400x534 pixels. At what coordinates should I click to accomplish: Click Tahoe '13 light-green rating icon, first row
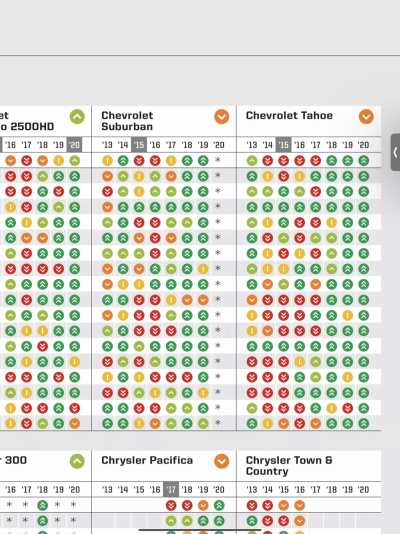[252, 160]
